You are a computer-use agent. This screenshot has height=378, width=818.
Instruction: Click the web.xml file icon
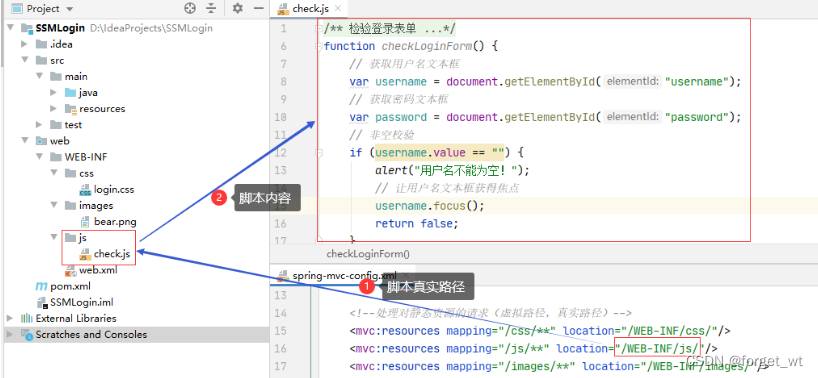[x=70, y=271]
